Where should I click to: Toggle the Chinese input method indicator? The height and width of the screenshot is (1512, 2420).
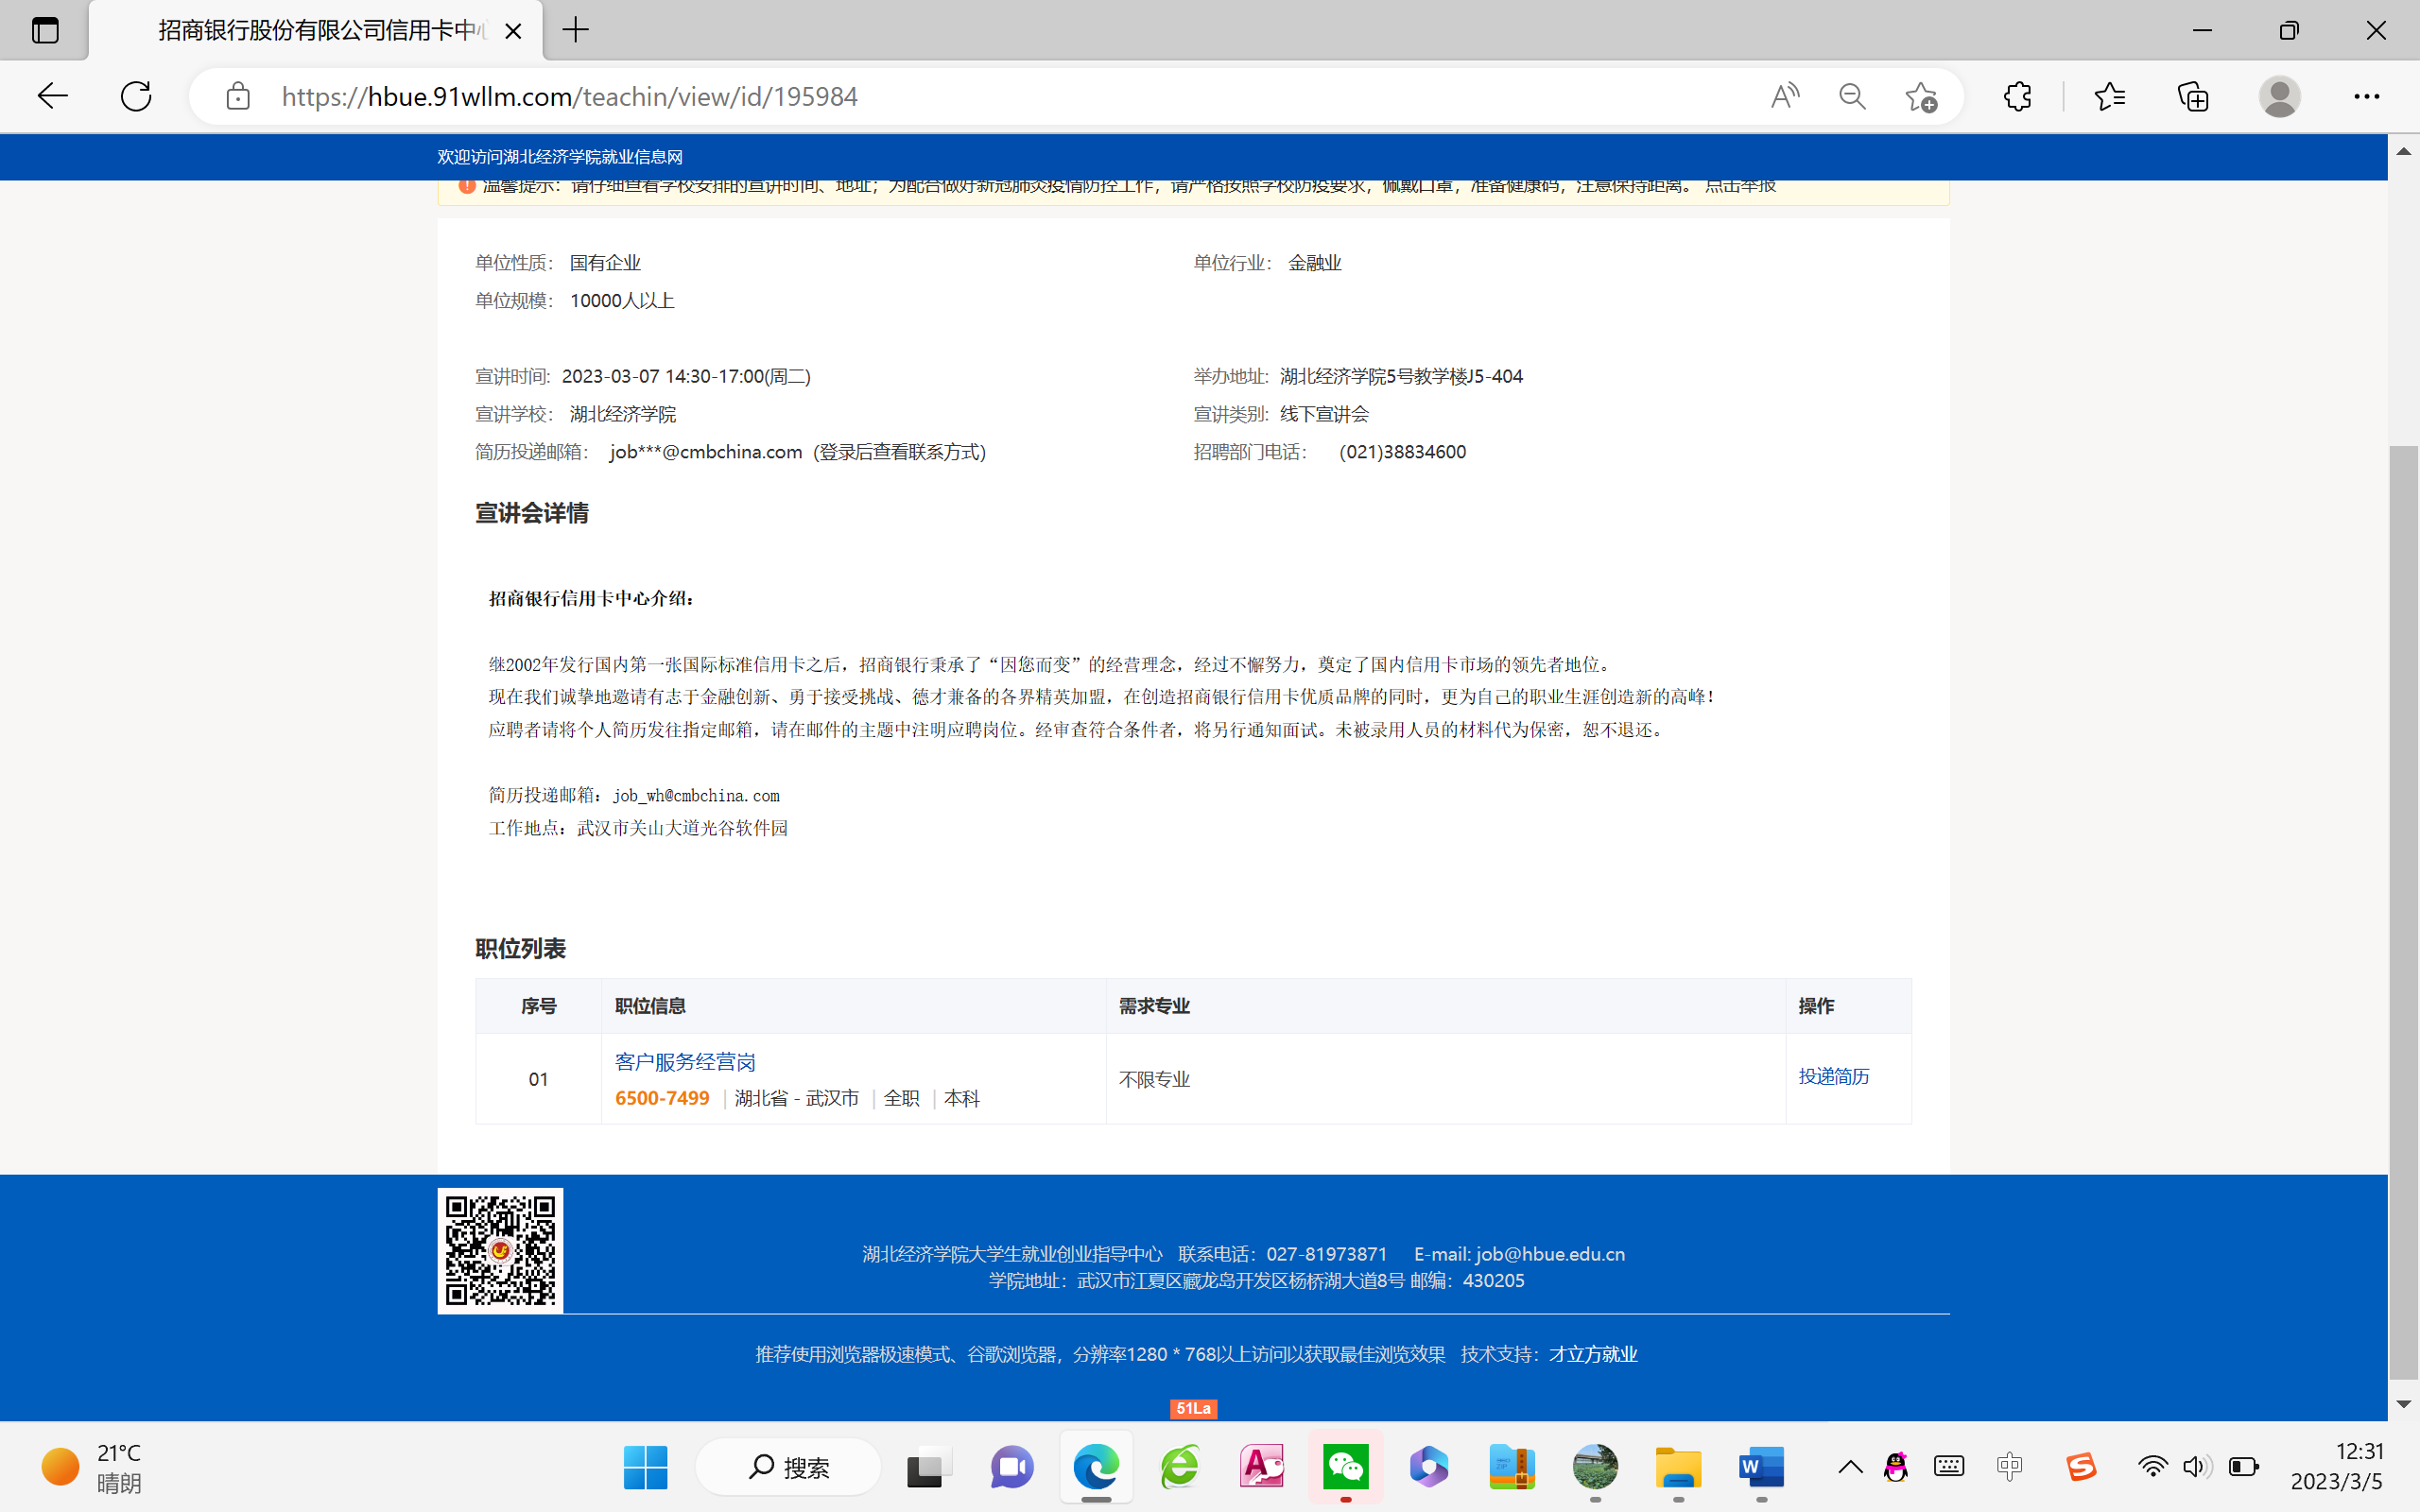click(2009, 1467)
